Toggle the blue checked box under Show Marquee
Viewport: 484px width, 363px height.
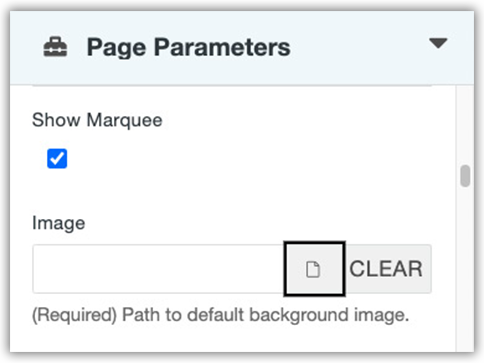point(57,158)
